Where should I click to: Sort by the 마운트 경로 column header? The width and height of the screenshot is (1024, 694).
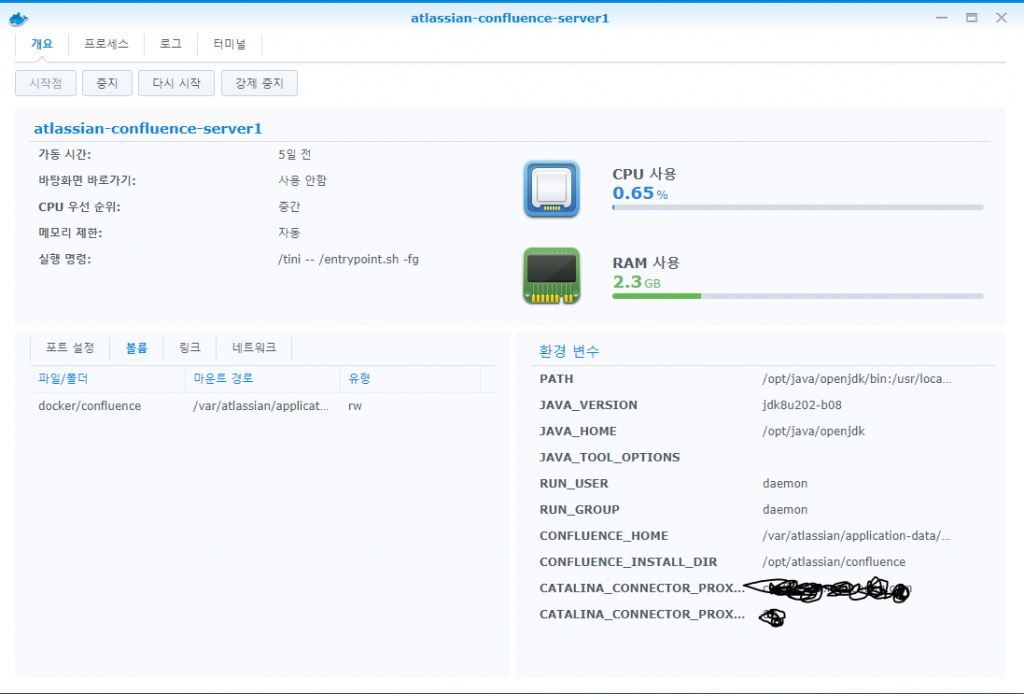click(x=262, y=379)
